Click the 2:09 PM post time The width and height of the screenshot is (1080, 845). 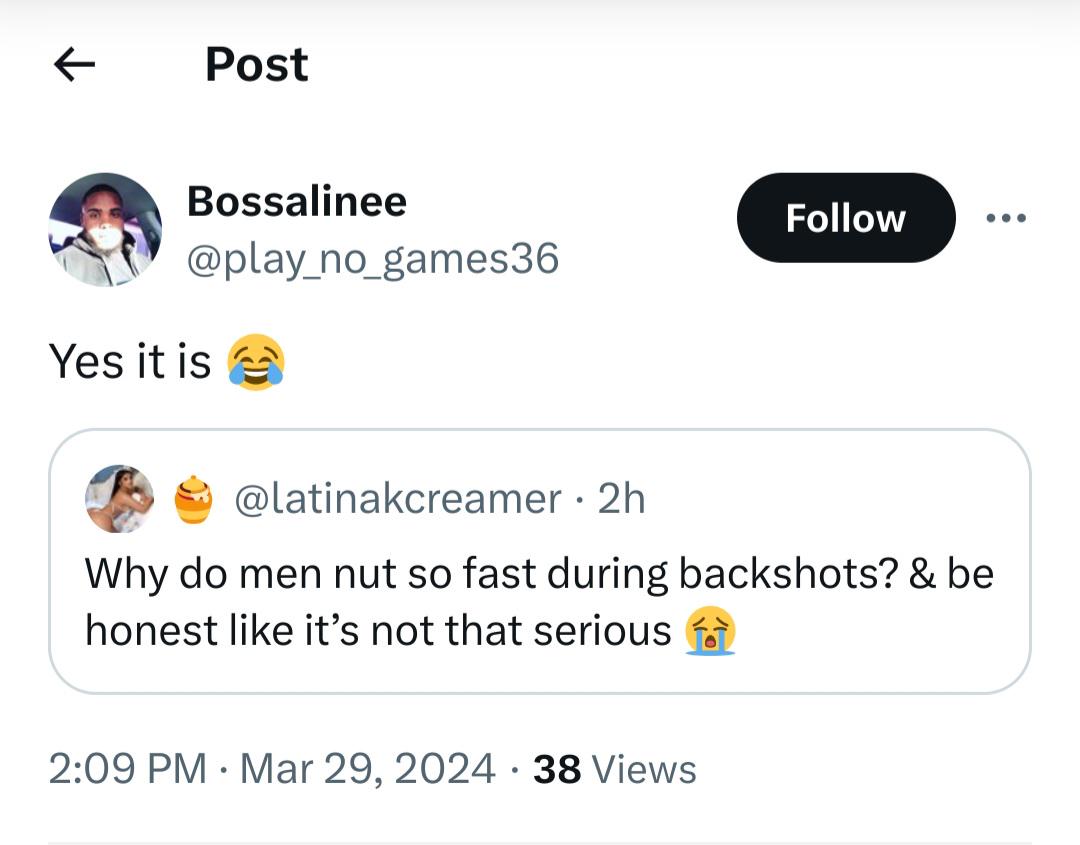(127, 769)
